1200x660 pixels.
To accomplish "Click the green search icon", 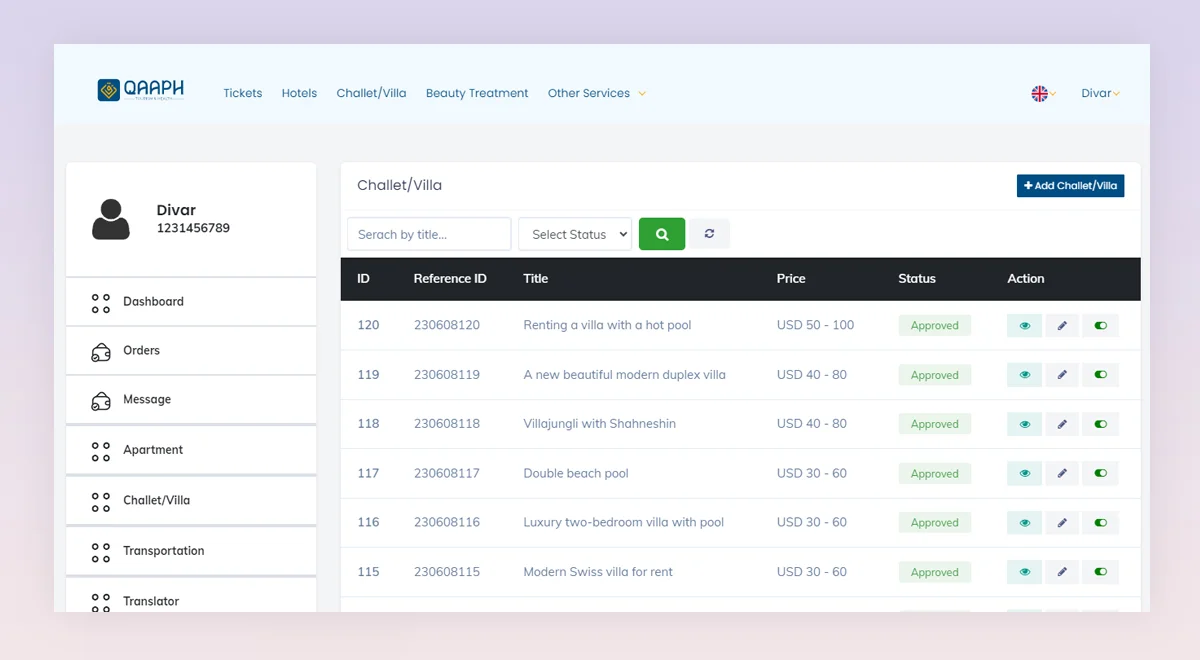I will (x=661, y=233).
